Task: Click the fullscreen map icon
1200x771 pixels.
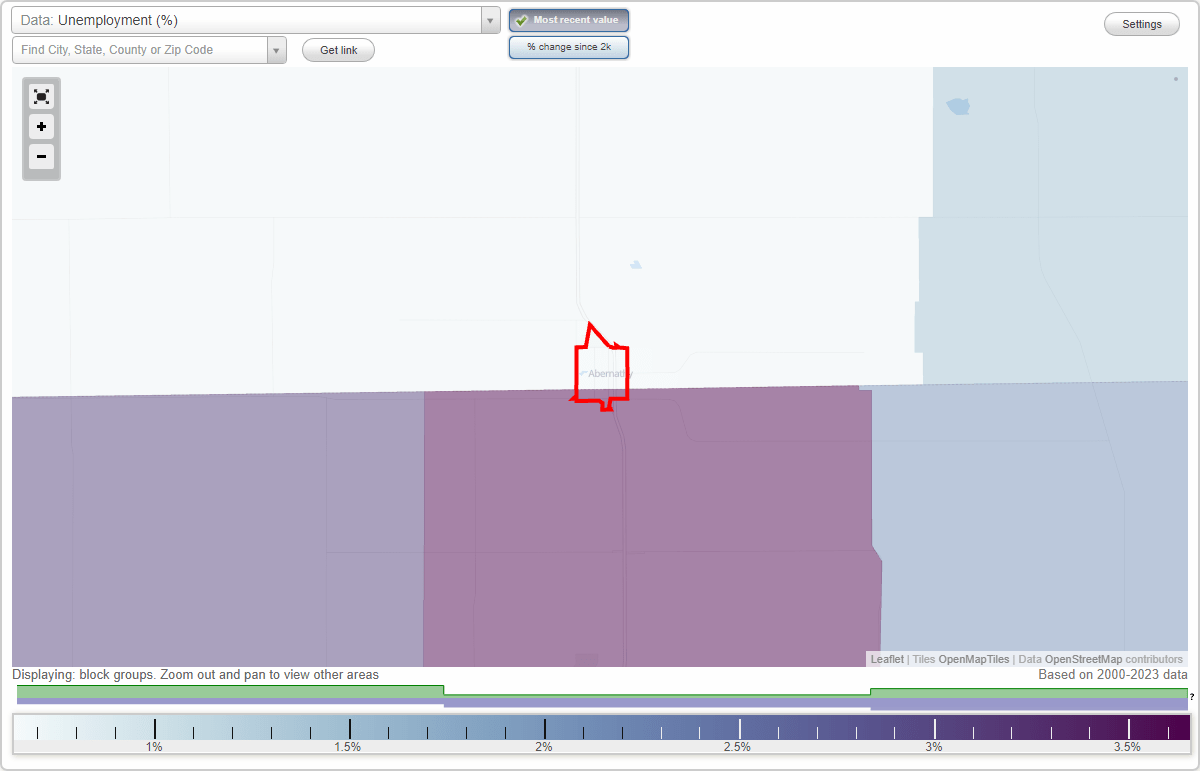Action: click(x=41, y=97)
